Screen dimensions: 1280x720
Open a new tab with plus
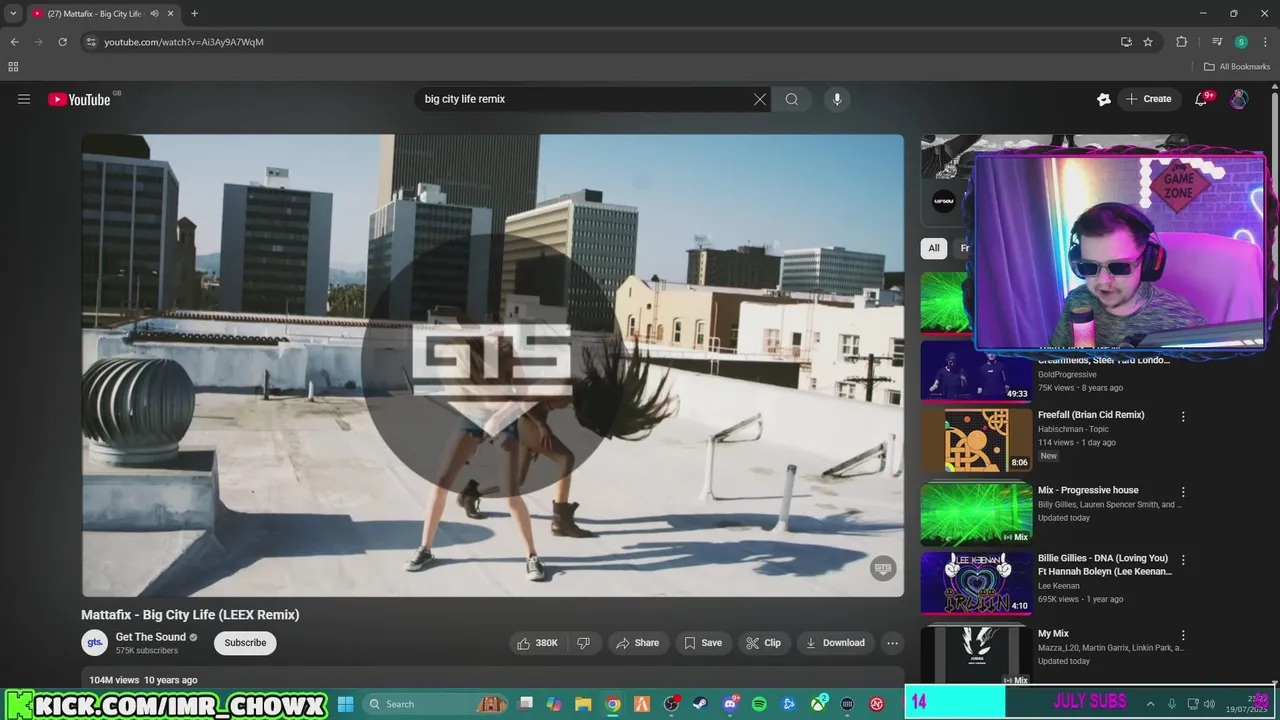pyautogui.click(x=194, y=14)
